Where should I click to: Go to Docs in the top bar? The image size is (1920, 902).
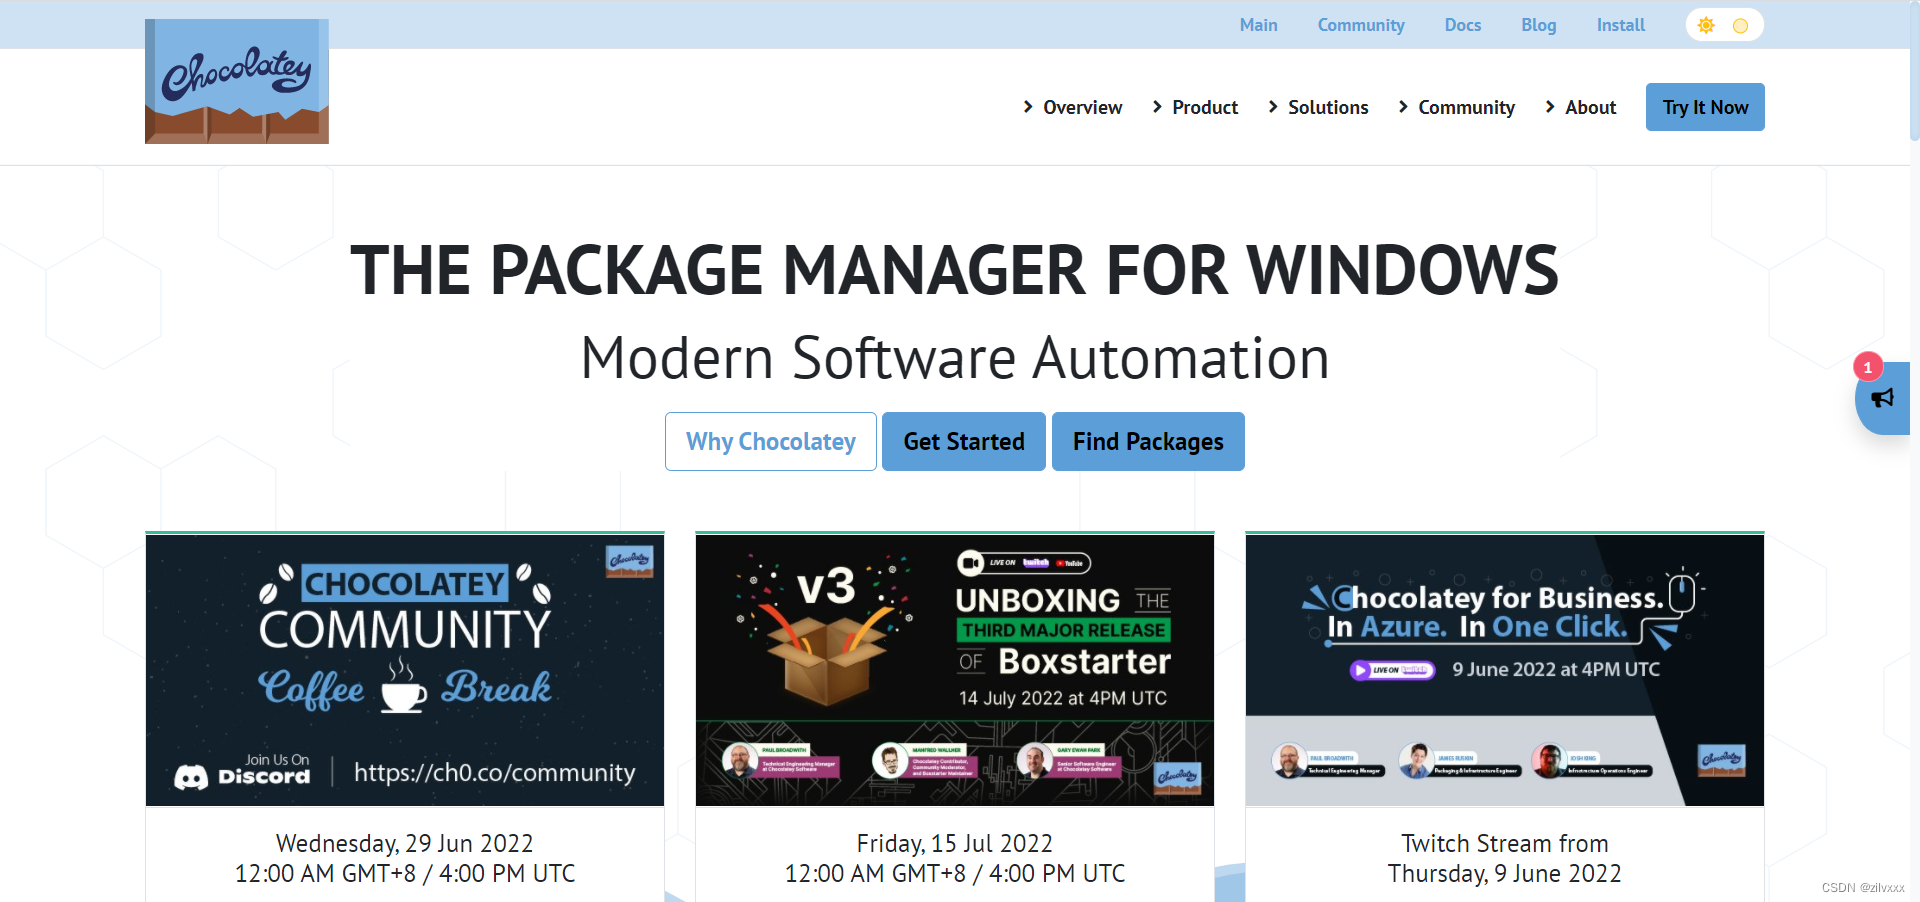(1463, 25)
